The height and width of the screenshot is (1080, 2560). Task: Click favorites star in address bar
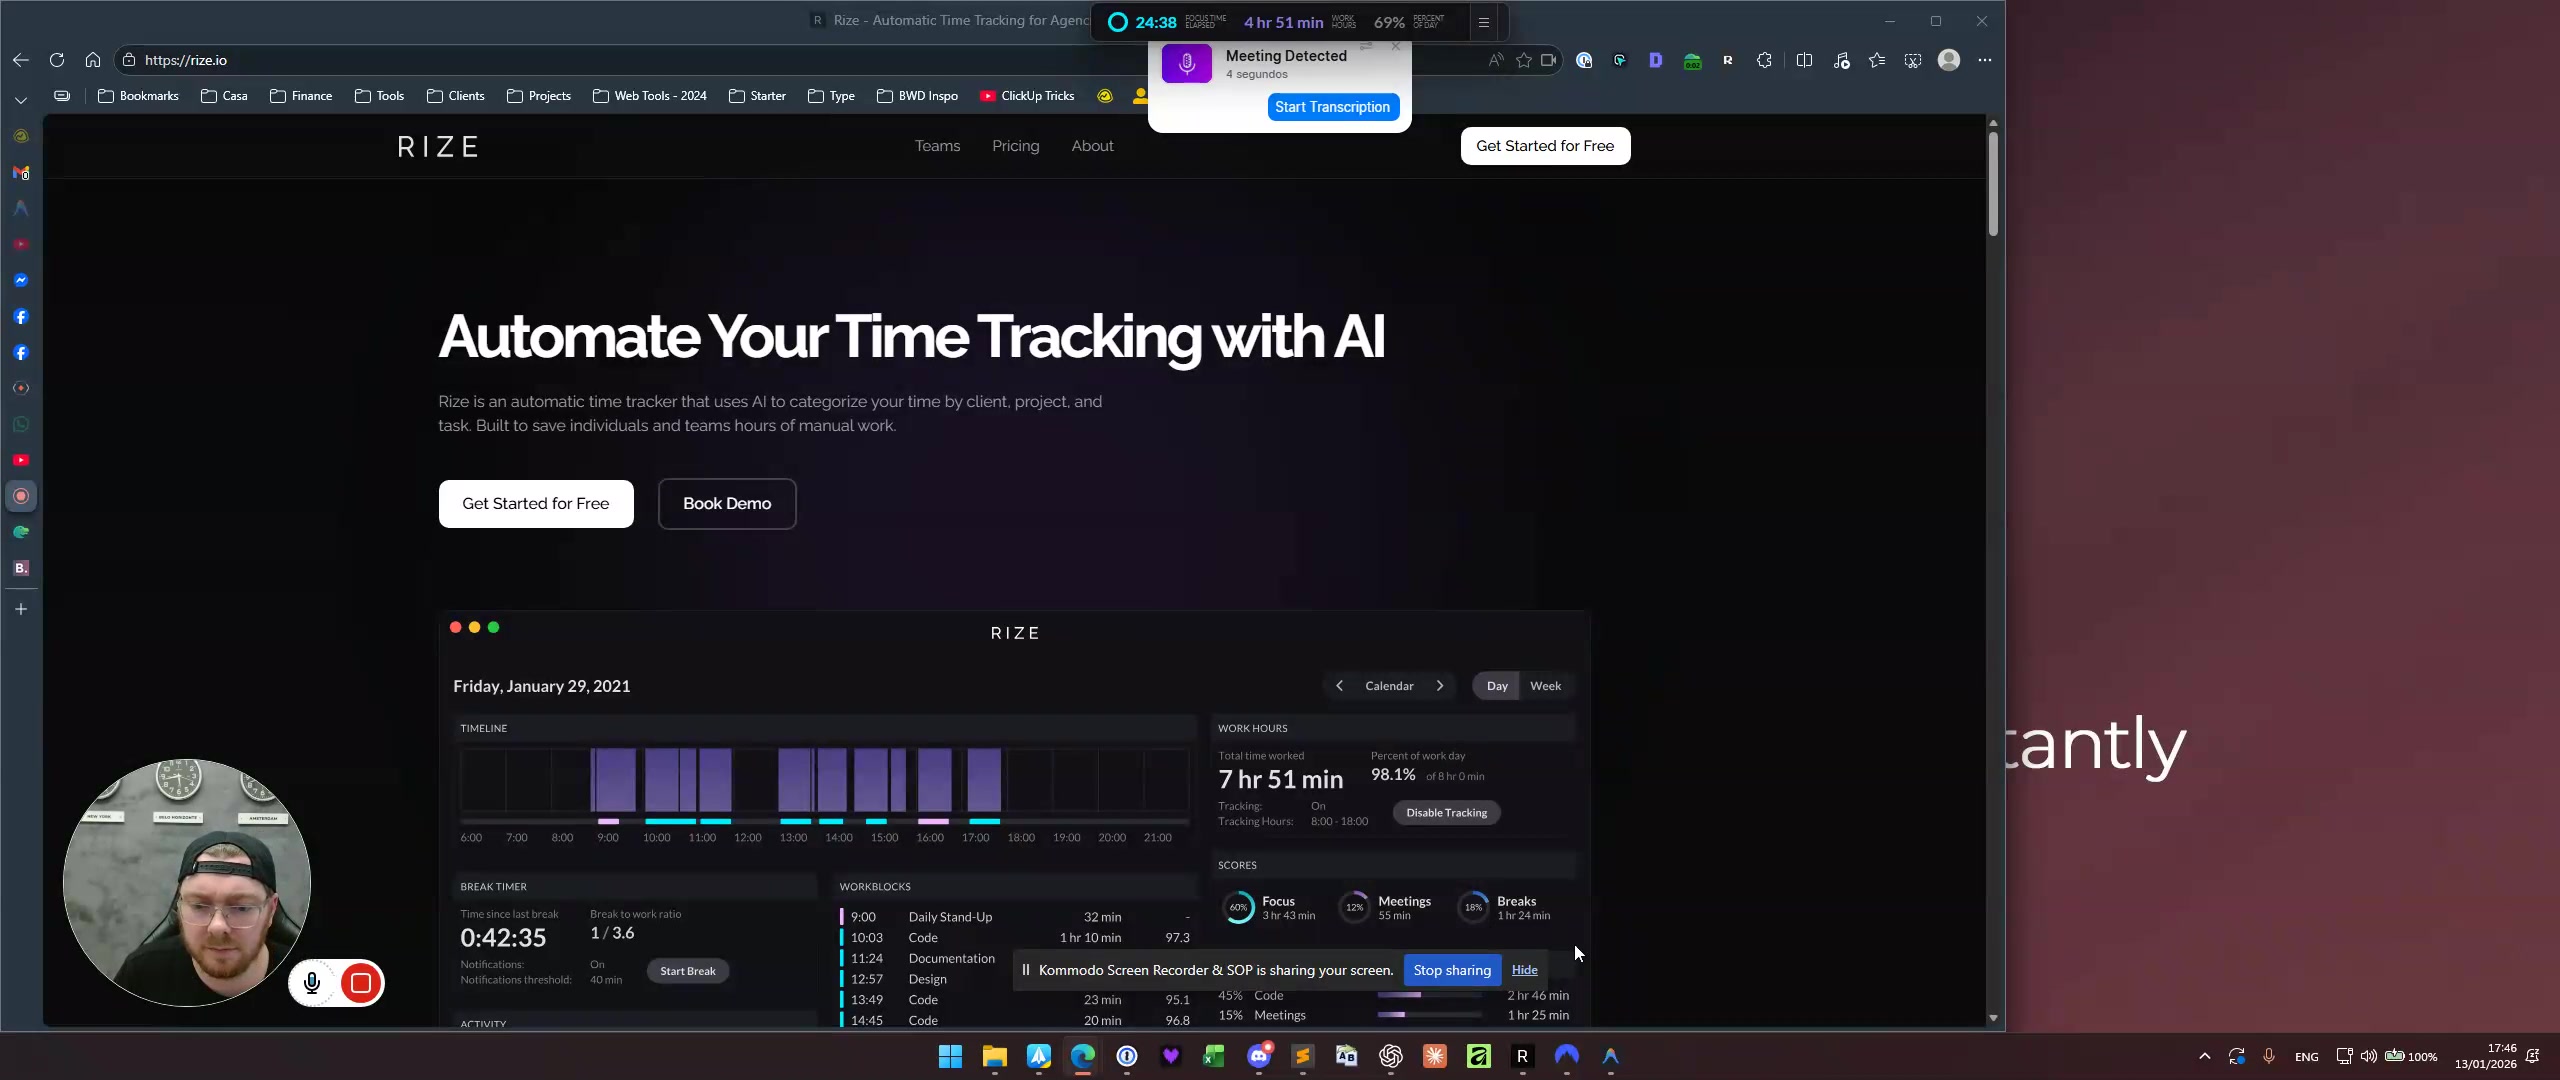[x=1523, y=60]
